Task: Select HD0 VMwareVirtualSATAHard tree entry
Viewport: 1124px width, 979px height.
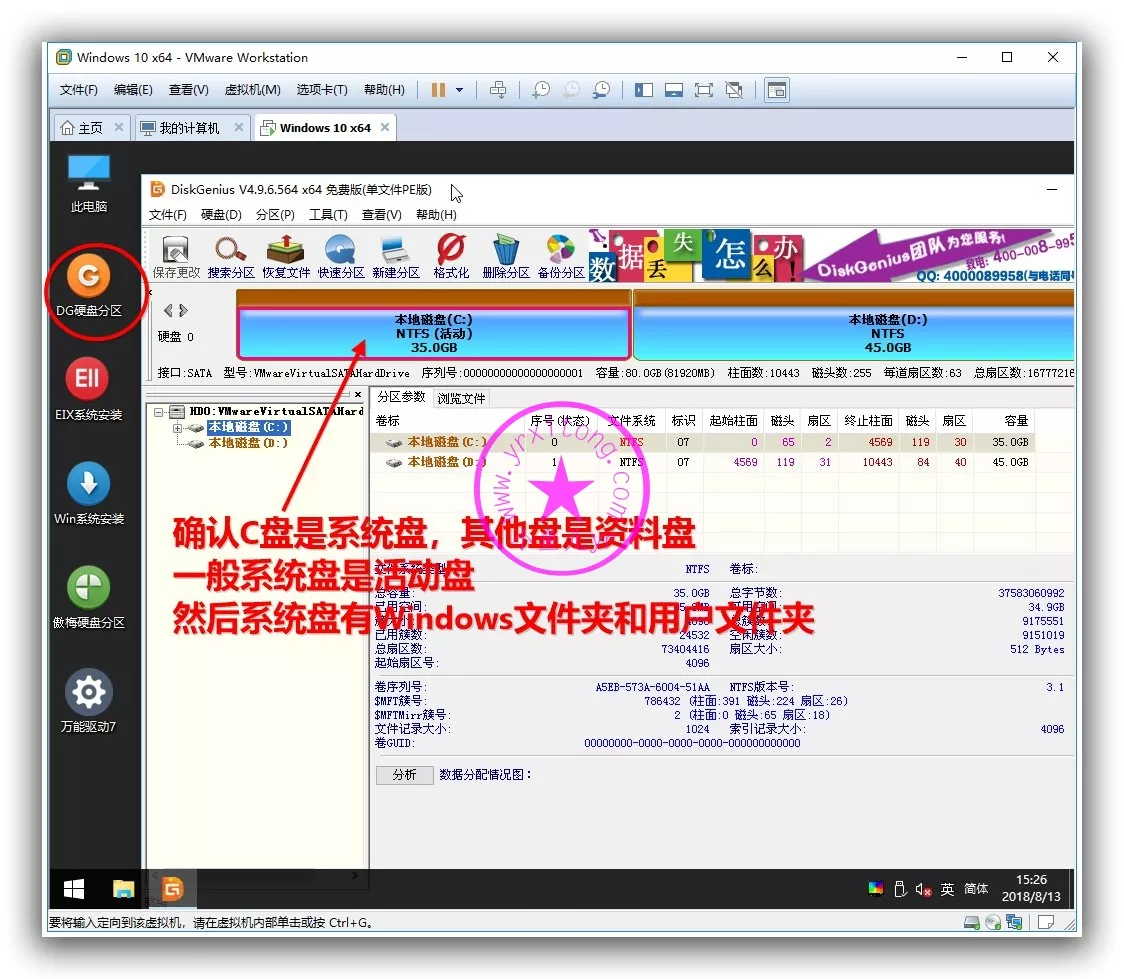Action: pyautogui.click(x=277, y=411)
